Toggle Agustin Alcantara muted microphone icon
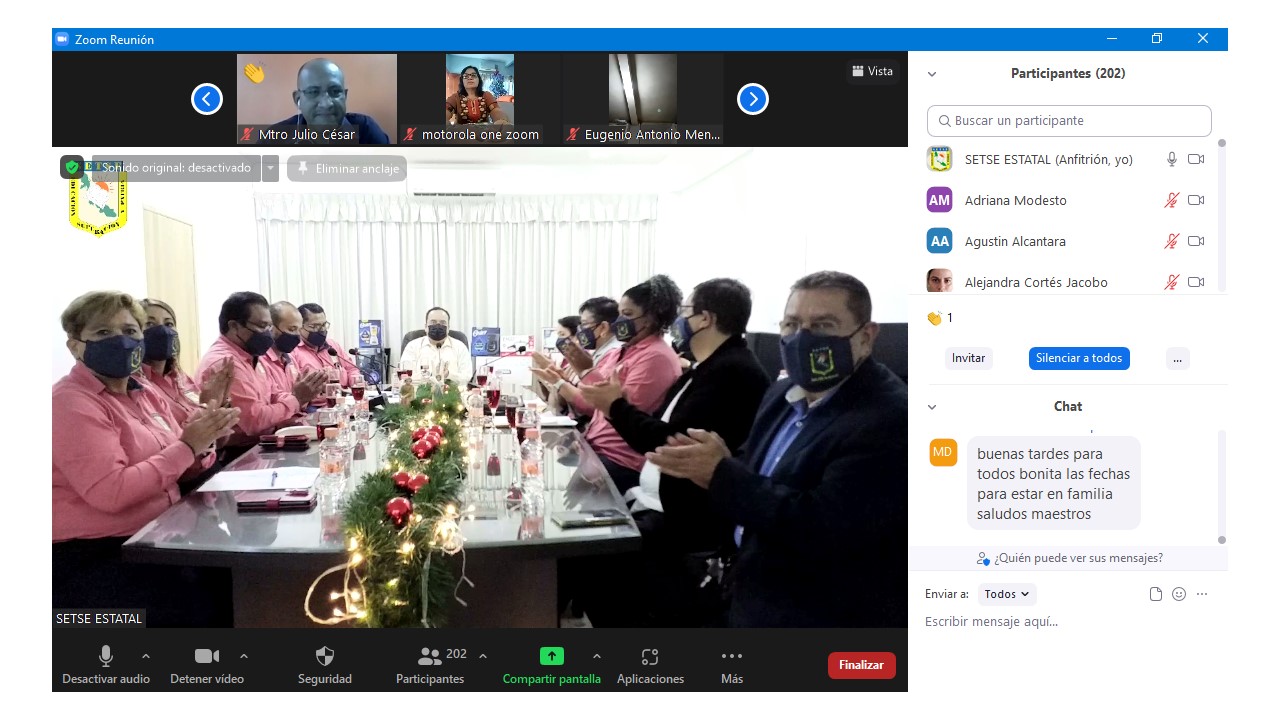 (1172, 241)
